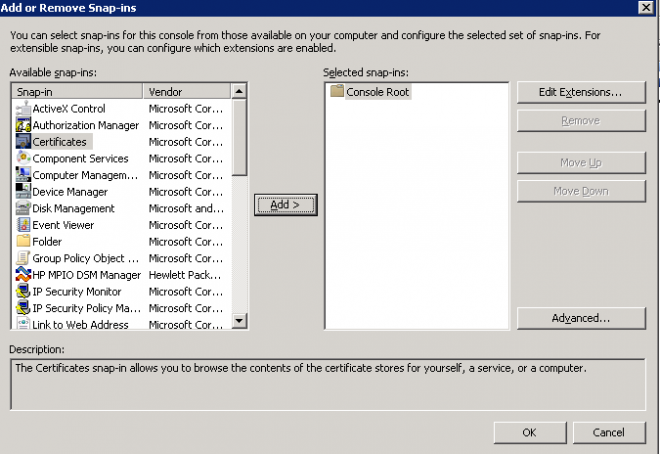Open the Advanced options
Viewport: 660px width, 454px height.
pyautogui.click(x=581, y=318)
